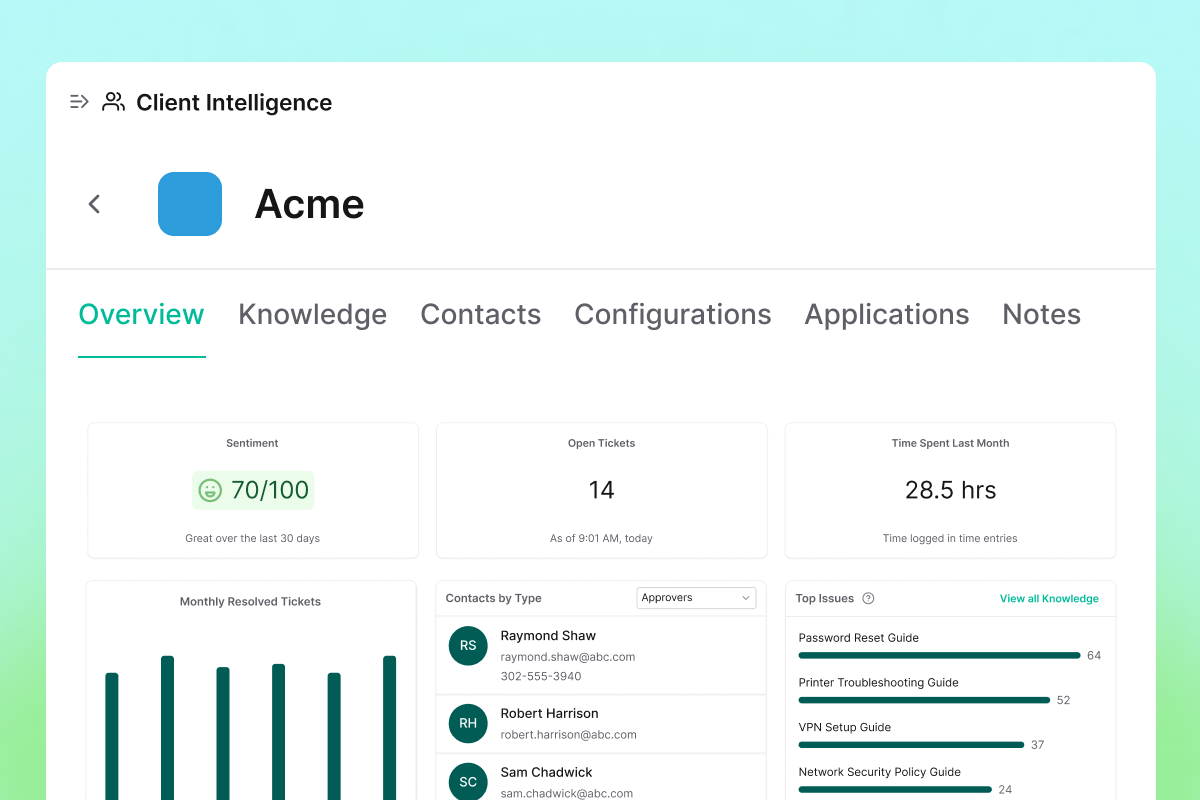The height and width of the screenshot is (800, 1200).
Task: Switch to the Knowledge tab
Action: click(312, 314)
